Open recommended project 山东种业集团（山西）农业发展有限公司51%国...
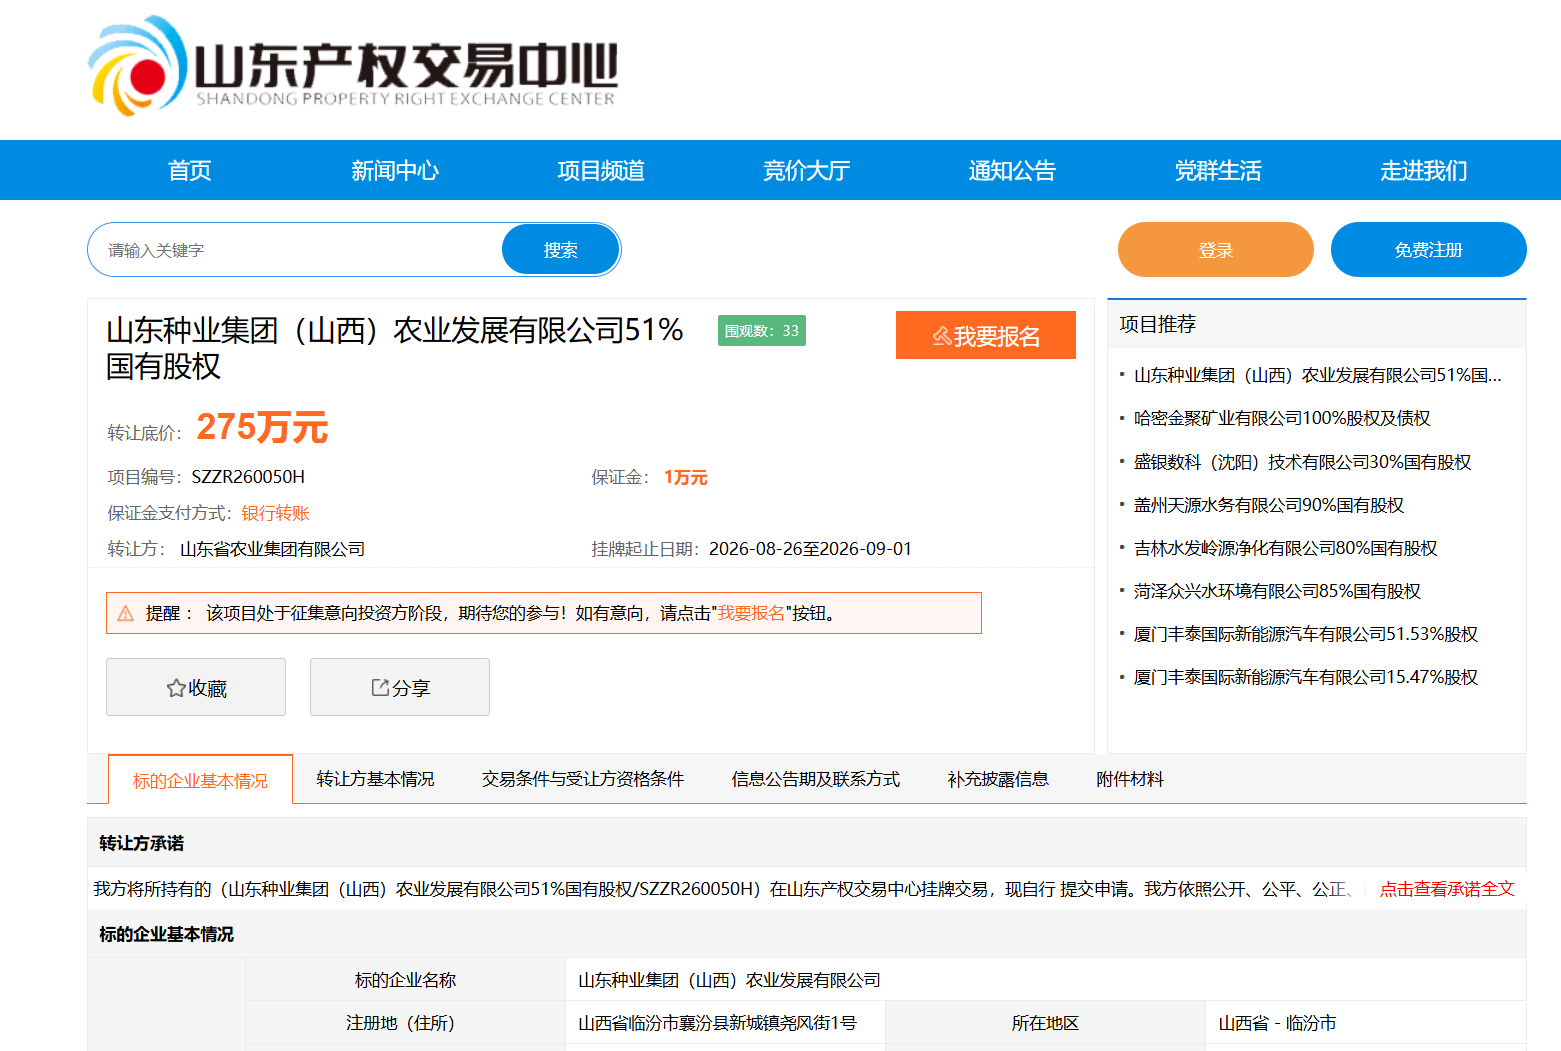The width and height of the screenshot is (1561, 1051). [1318, 375]
